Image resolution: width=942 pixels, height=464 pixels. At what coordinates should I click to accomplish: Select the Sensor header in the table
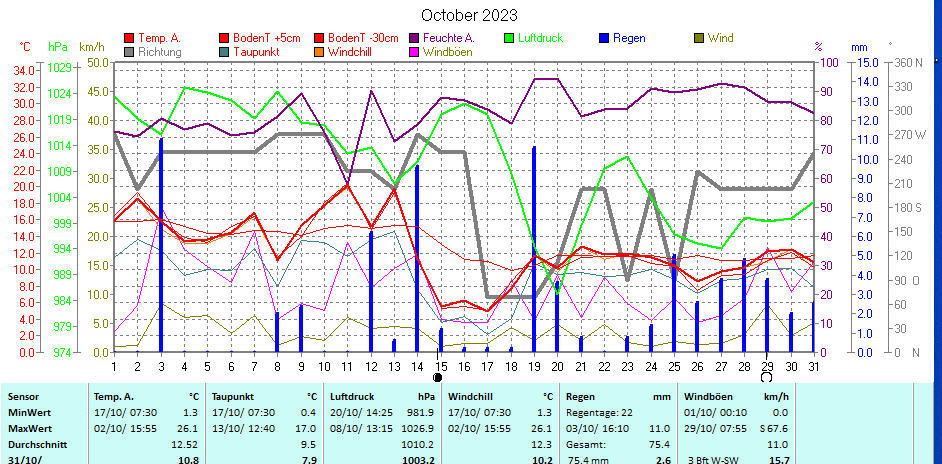[x=23, y=397]
